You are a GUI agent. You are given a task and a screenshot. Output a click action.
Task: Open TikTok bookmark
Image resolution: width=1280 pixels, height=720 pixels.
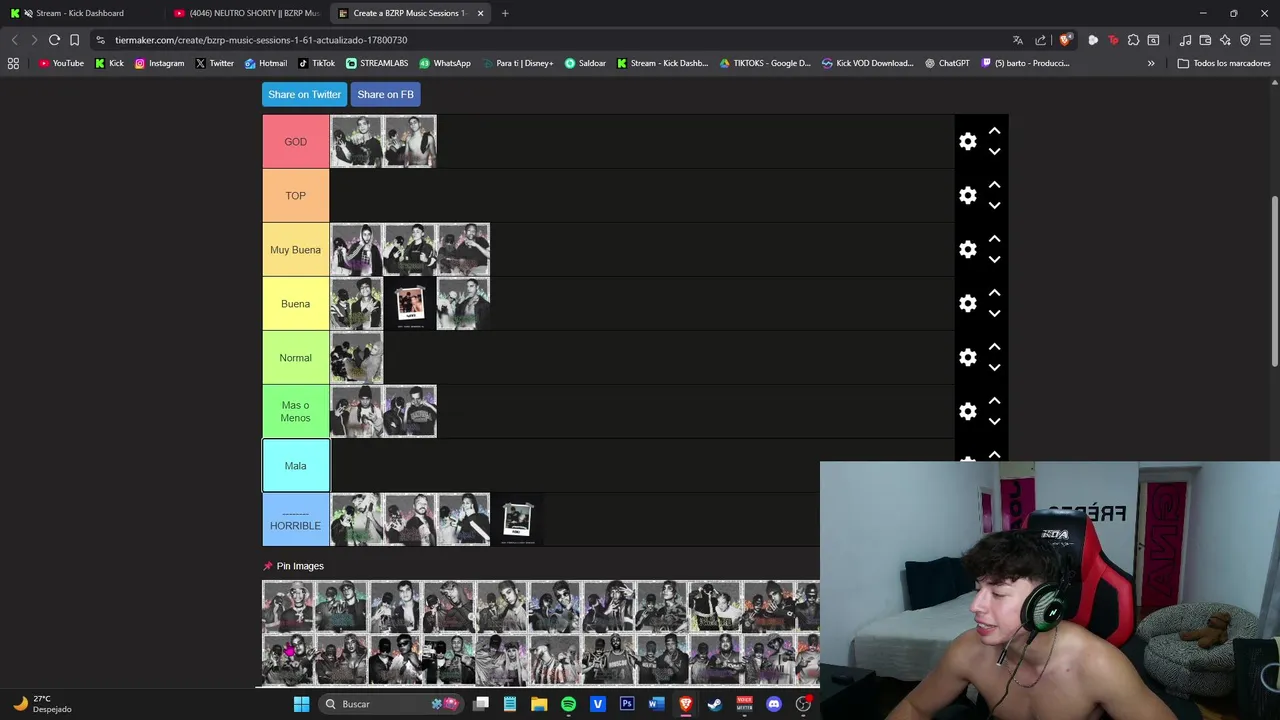point(316,63)
